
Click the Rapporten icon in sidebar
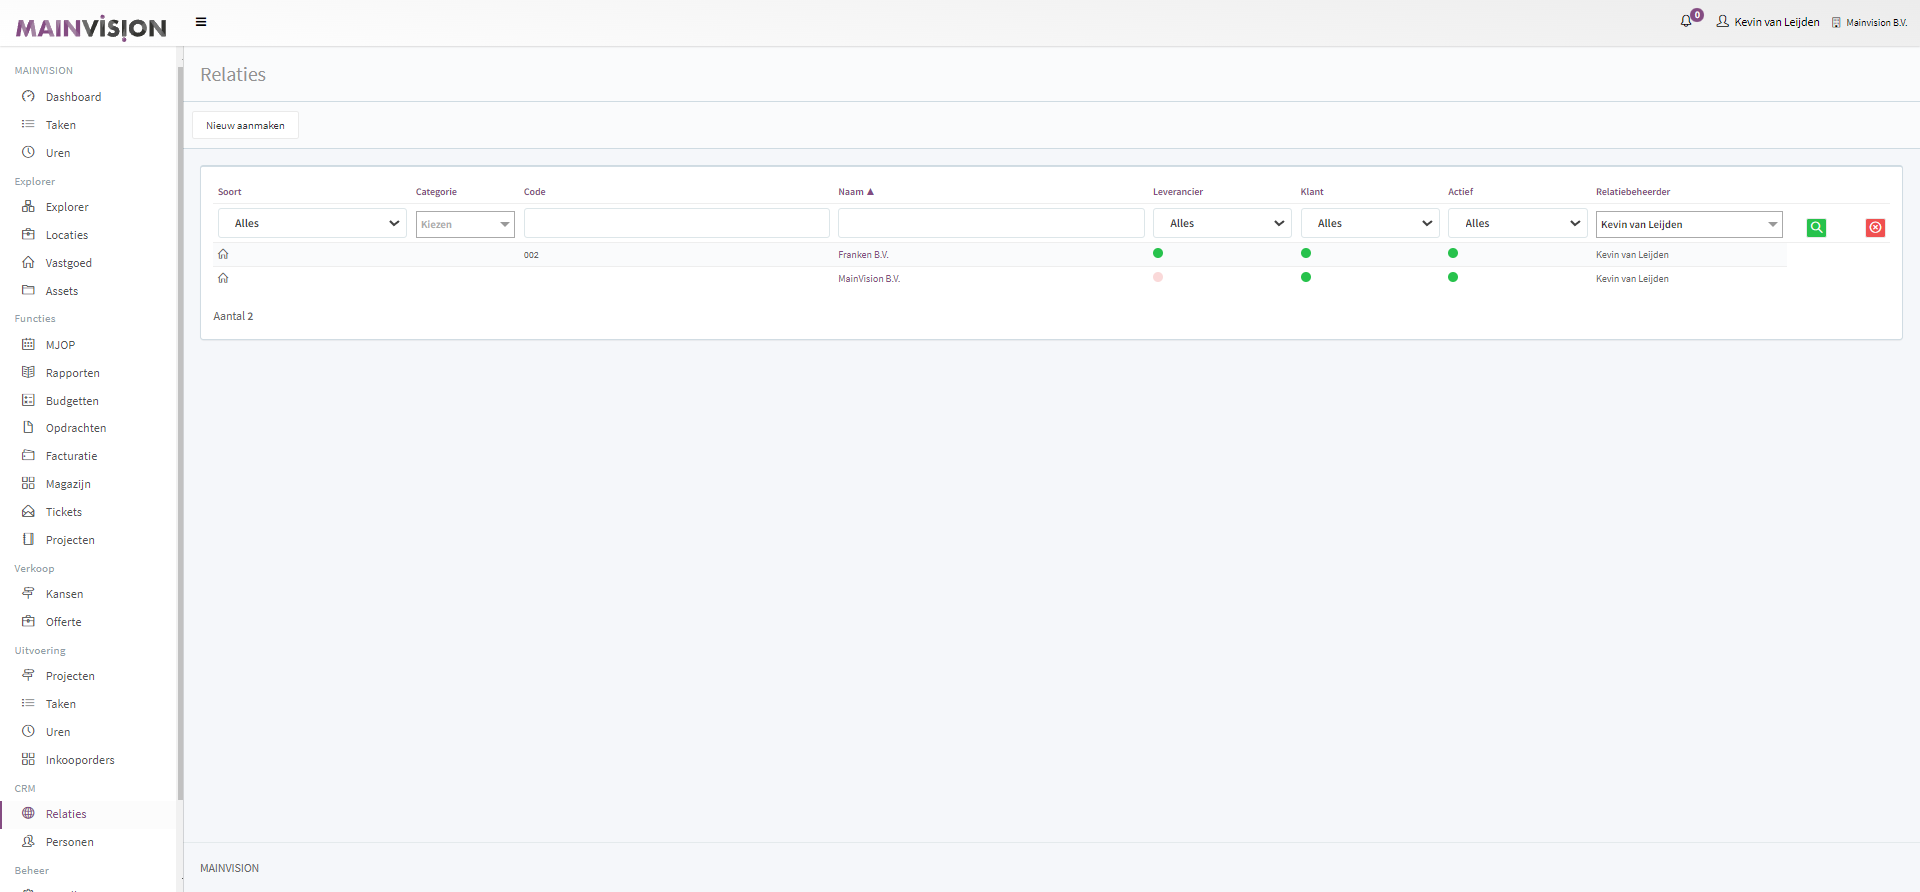[x=28, y=372]
